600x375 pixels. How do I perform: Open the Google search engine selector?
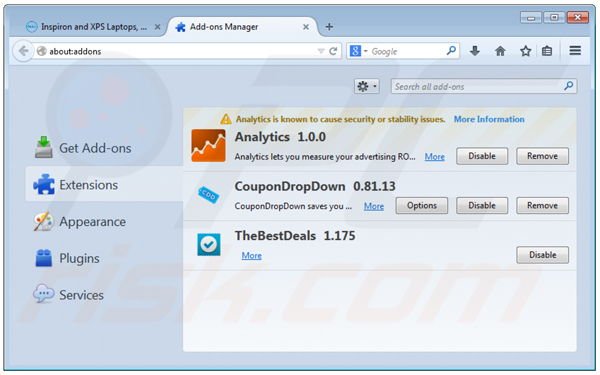click(358, 51)
